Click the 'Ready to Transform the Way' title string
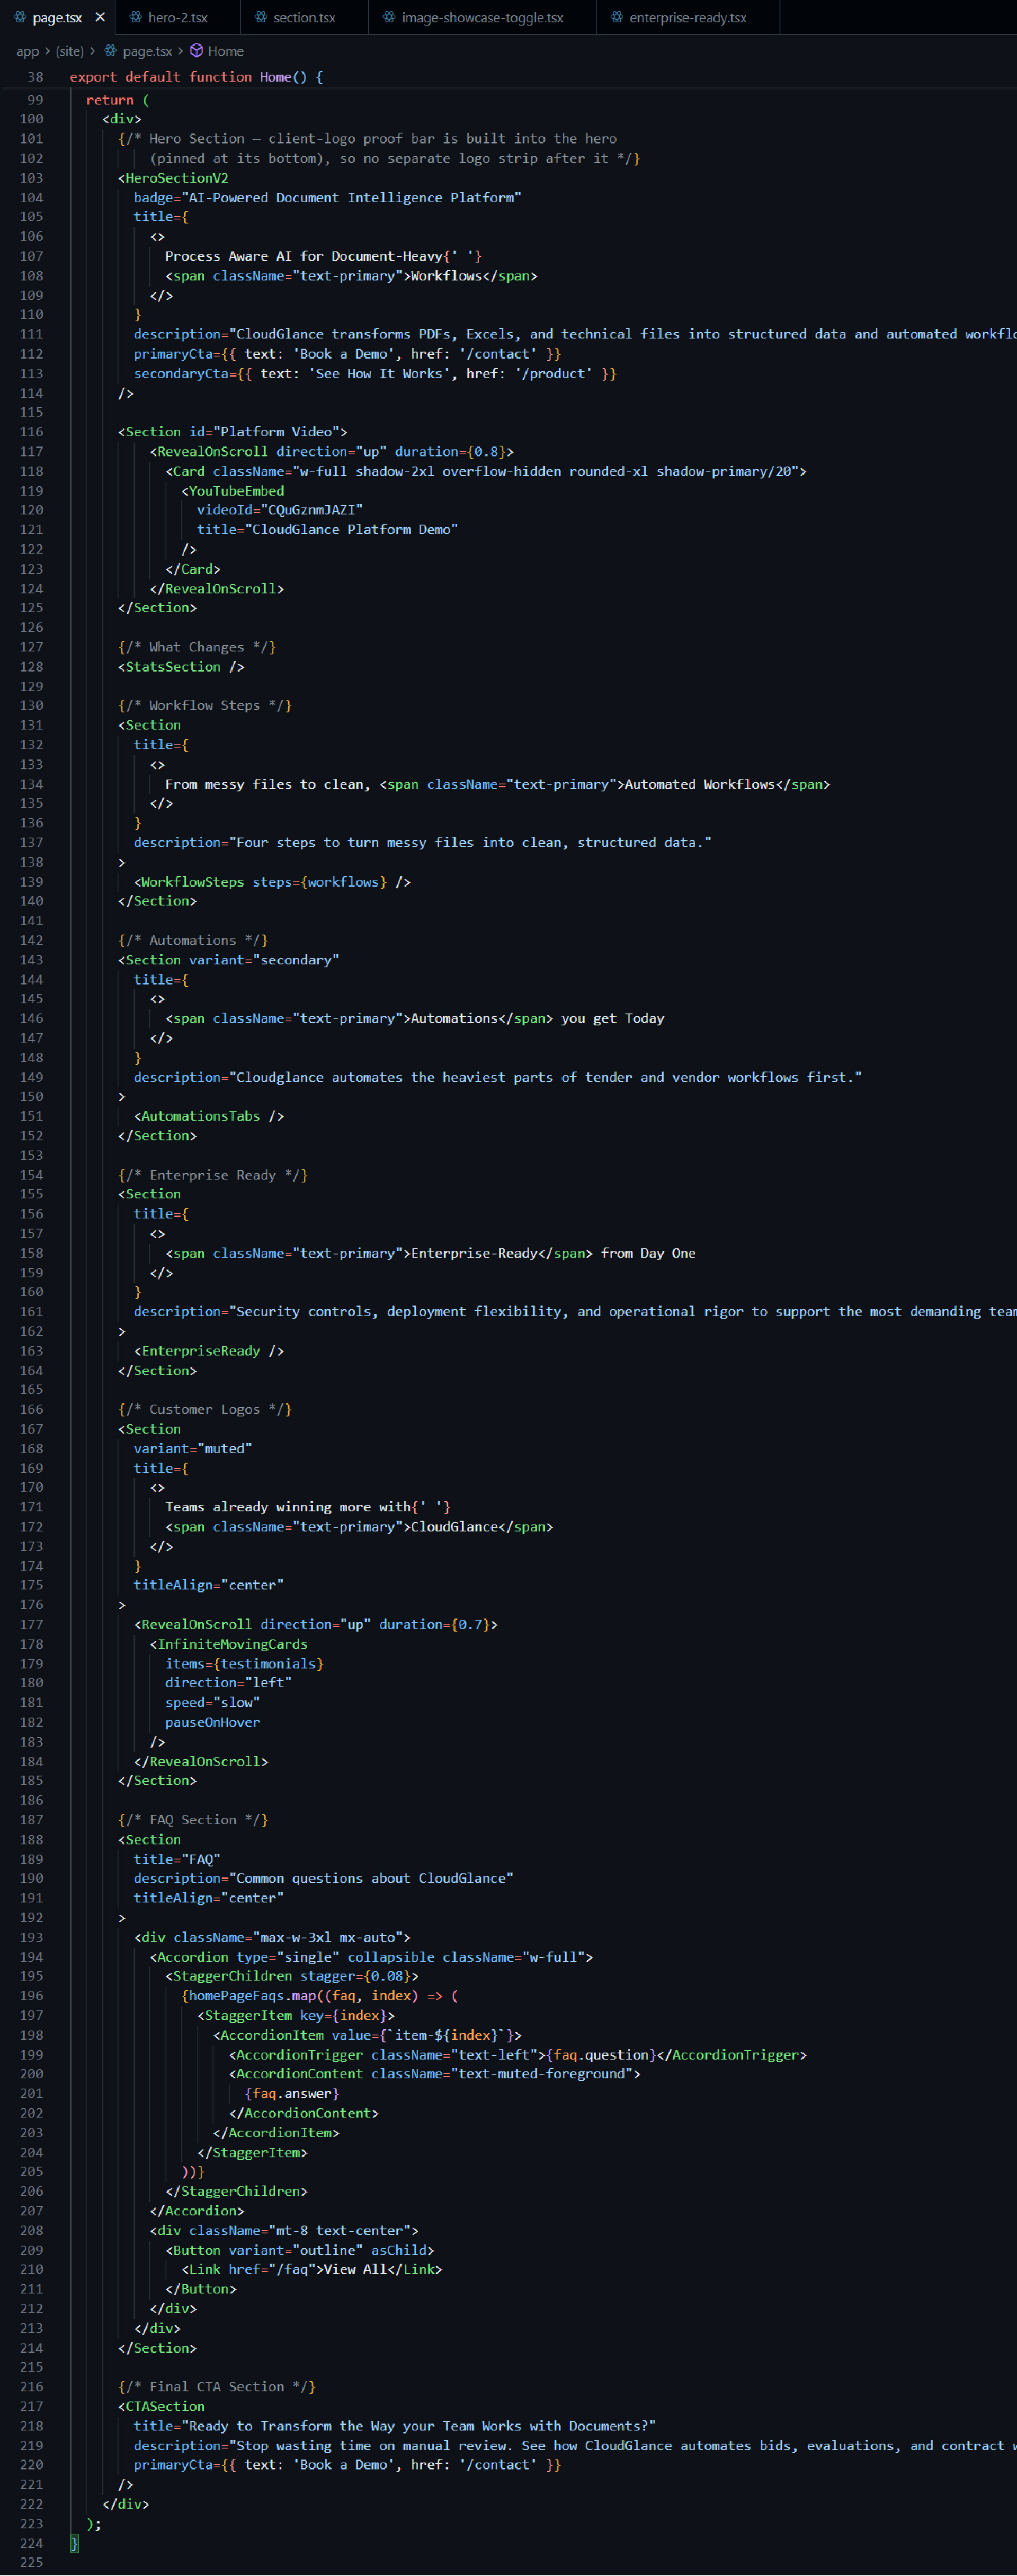 tap(418, 2426)
